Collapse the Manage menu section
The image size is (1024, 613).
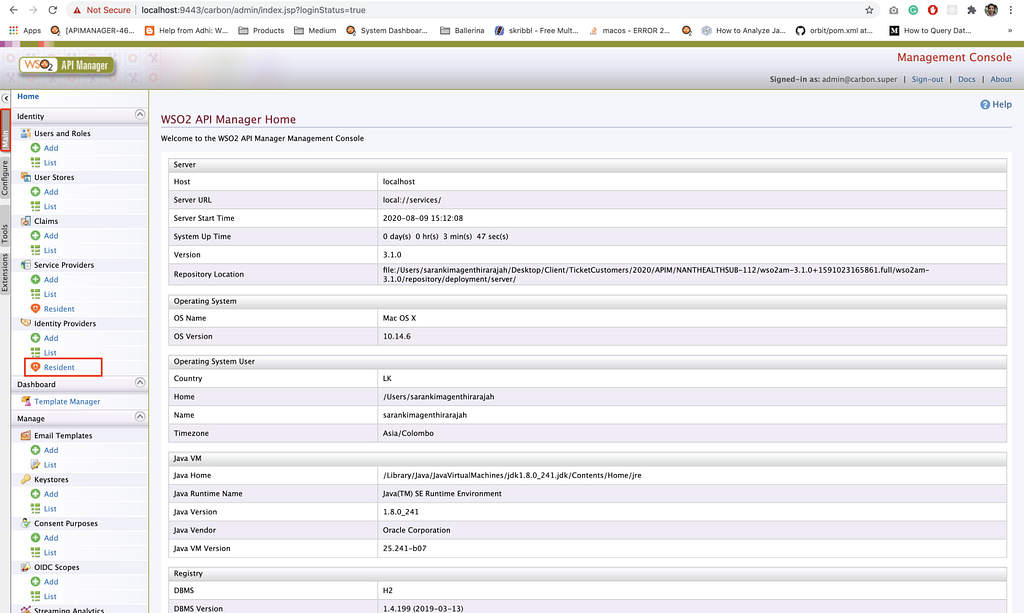(x=140, y=417)
